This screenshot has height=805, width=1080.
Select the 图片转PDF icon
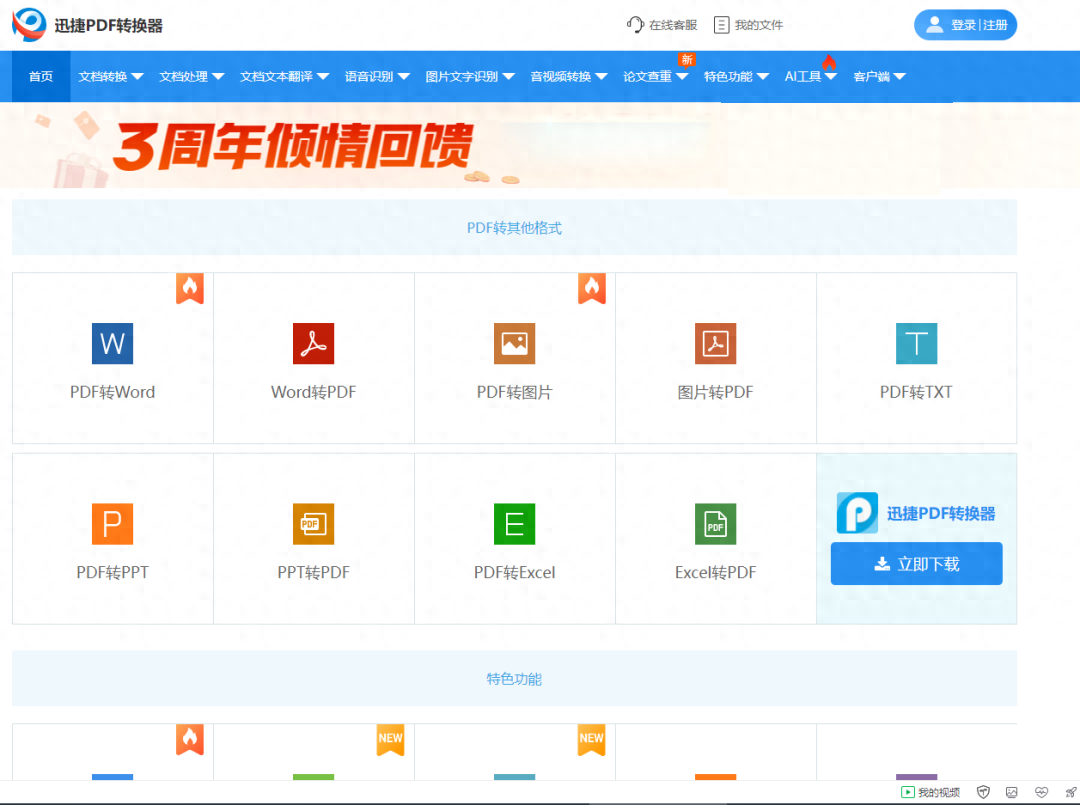[715, 343]
